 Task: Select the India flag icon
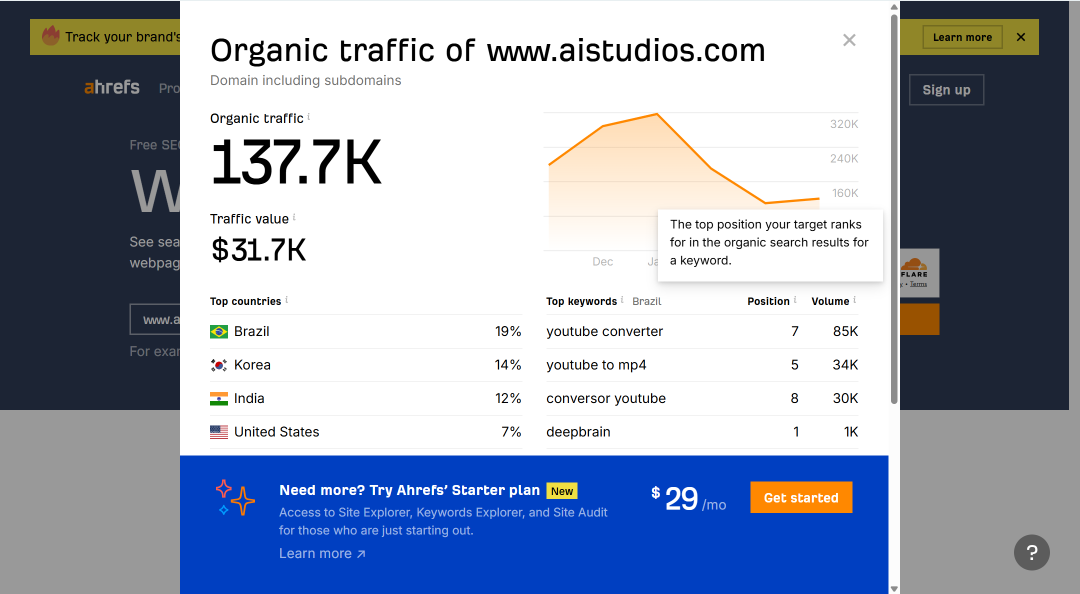pyautogui.click(x=219, y=398)
